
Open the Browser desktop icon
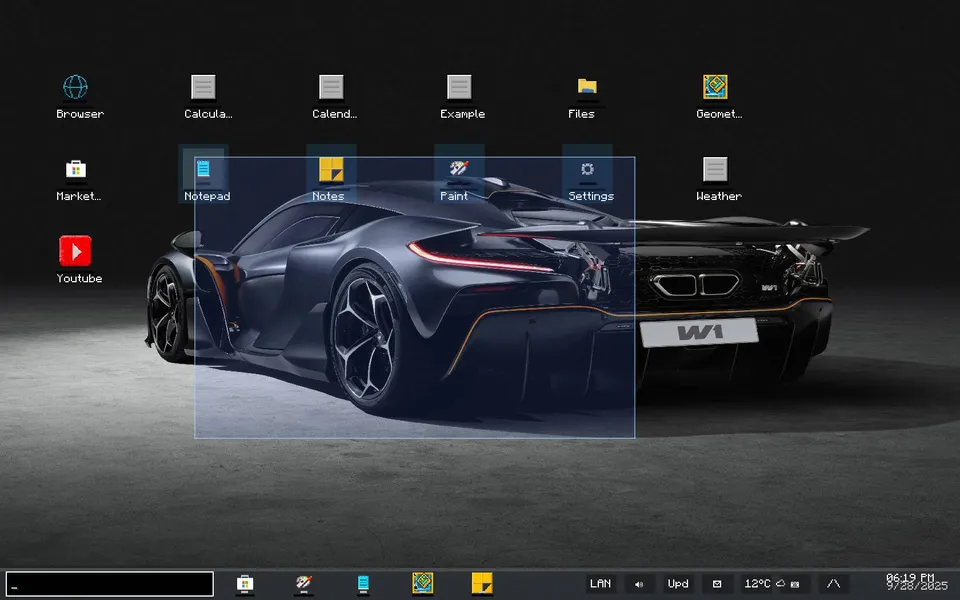pos(76,87)
